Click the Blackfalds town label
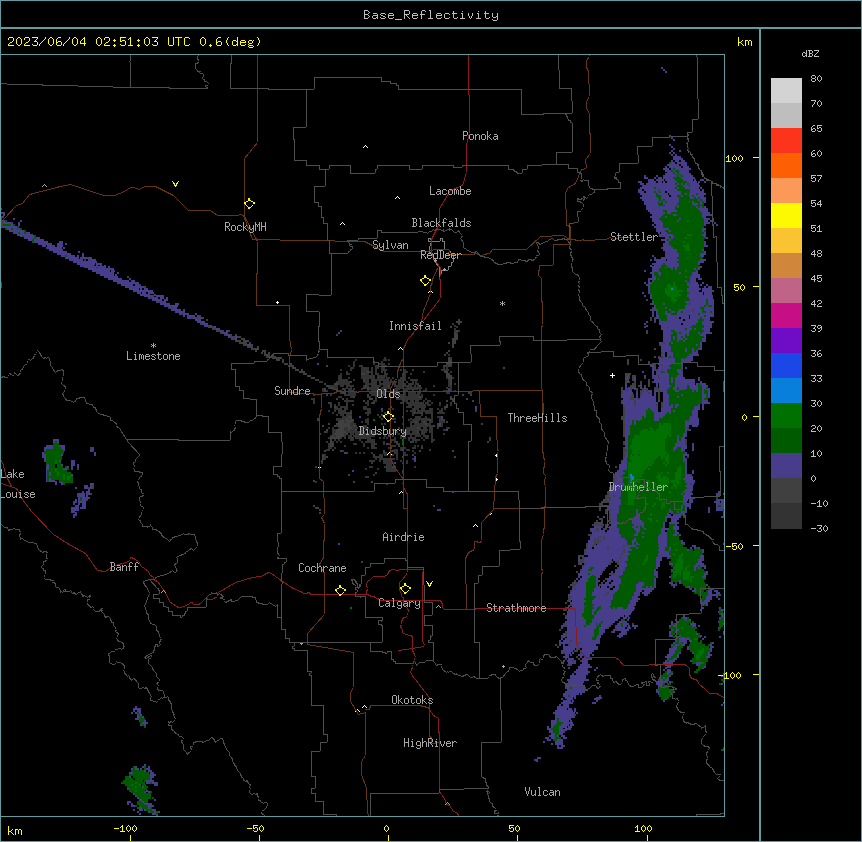Screen dimensions: 862x842 pos(441,223)
